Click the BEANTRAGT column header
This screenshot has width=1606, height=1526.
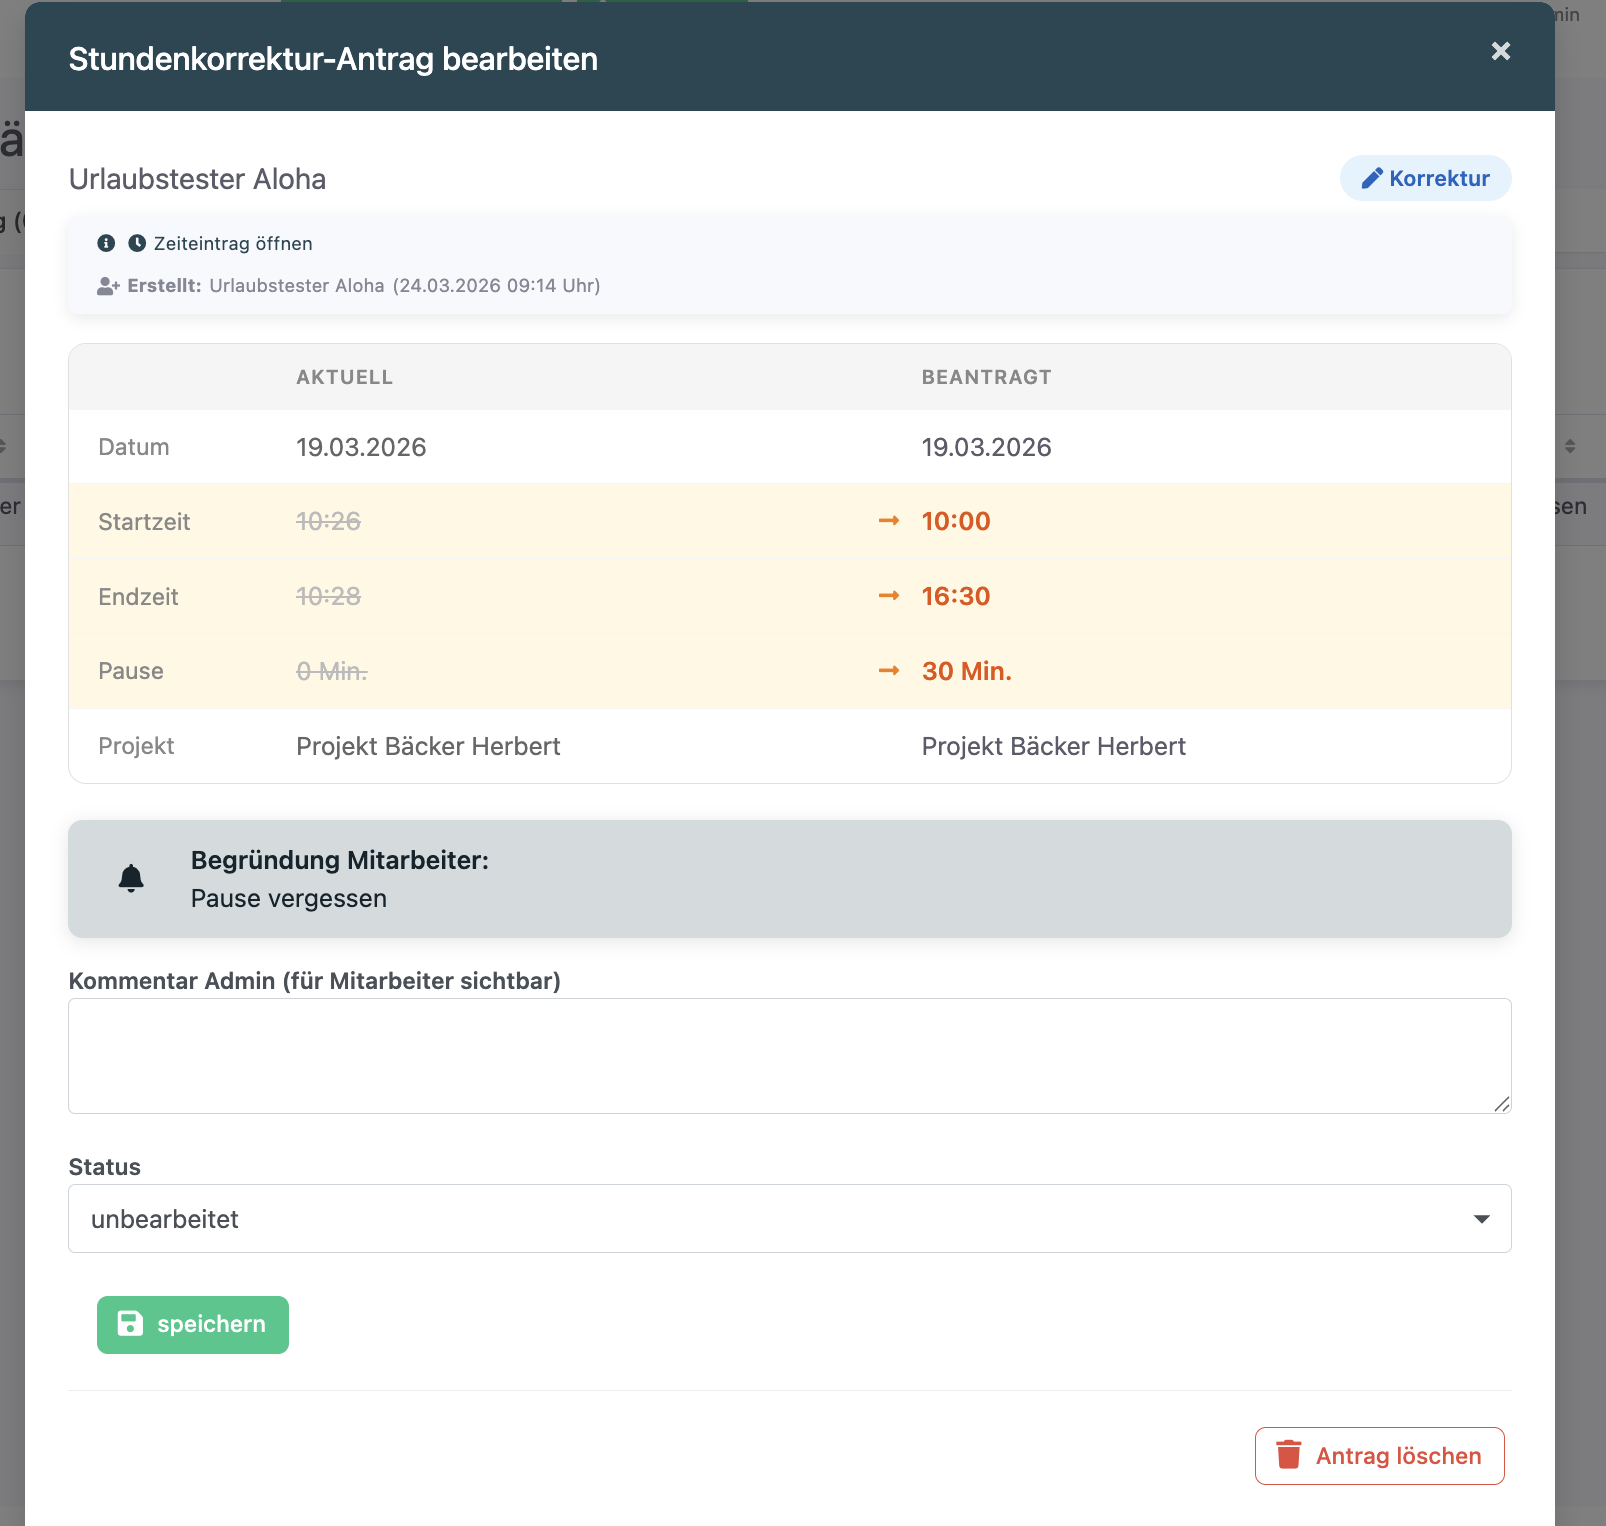point(986,377)
